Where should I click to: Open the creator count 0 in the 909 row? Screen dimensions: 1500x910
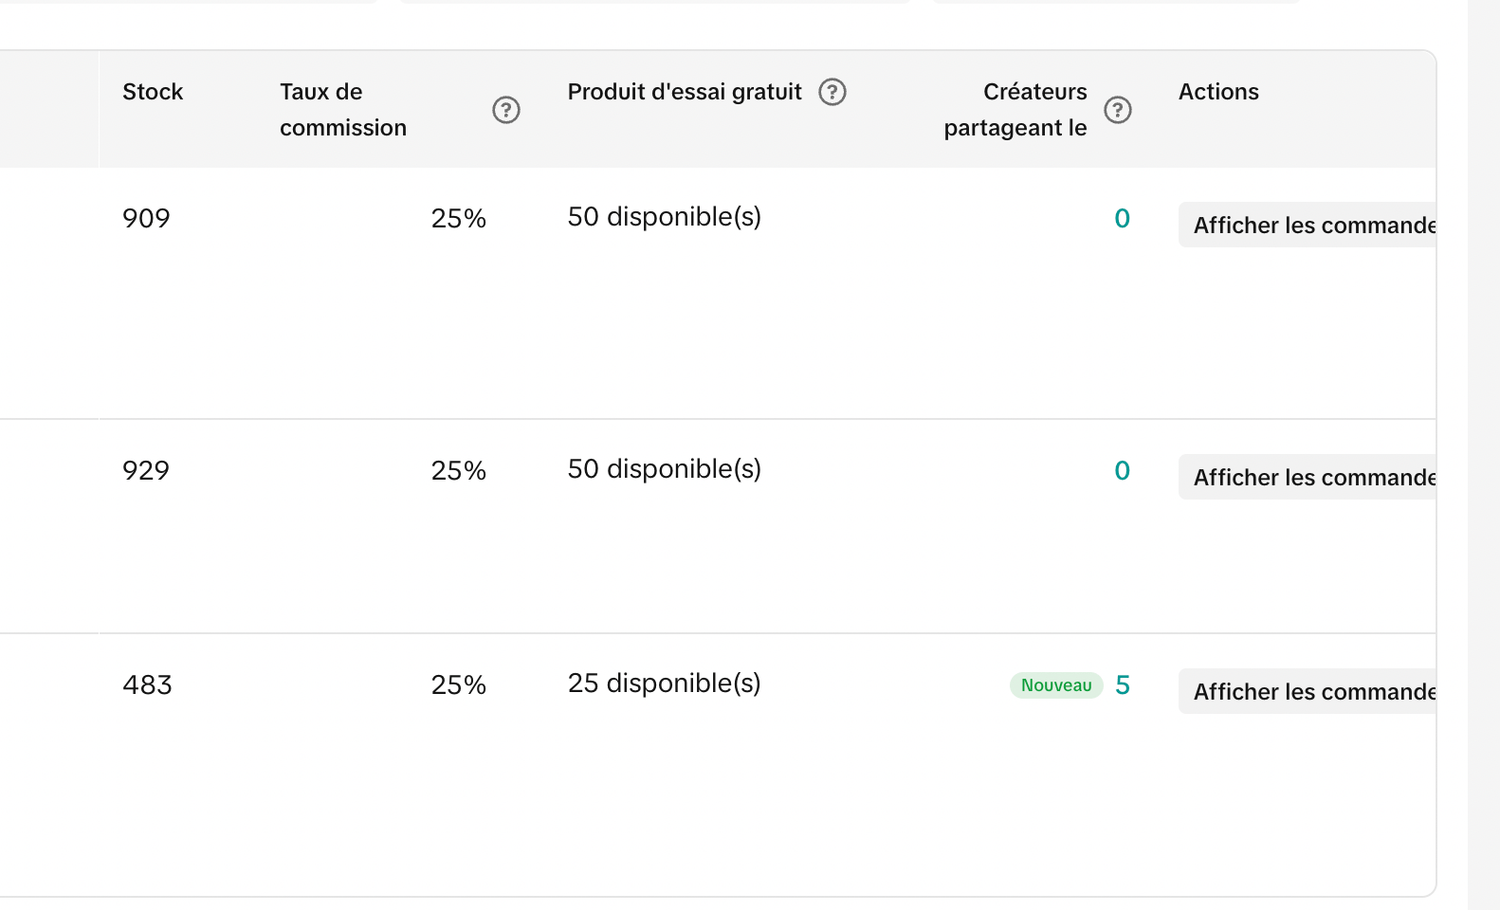[1122, 219]
